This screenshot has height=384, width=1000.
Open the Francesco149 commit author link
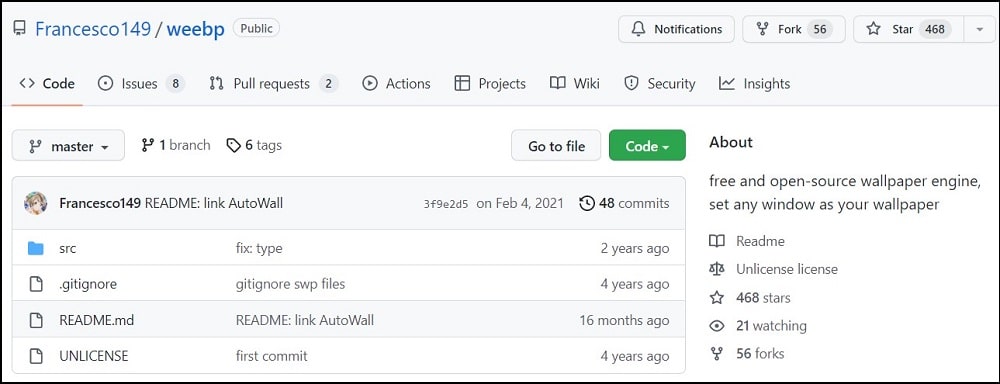click(x=100, y=203)
